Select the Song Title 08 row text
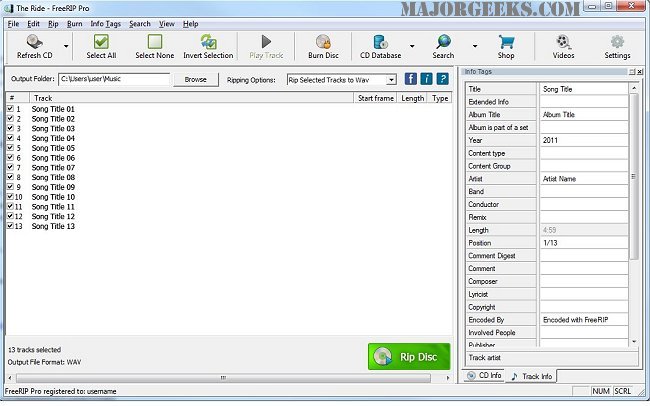This screenshot has width=650, height=406. pyautogui.click(x=53, y=177)
